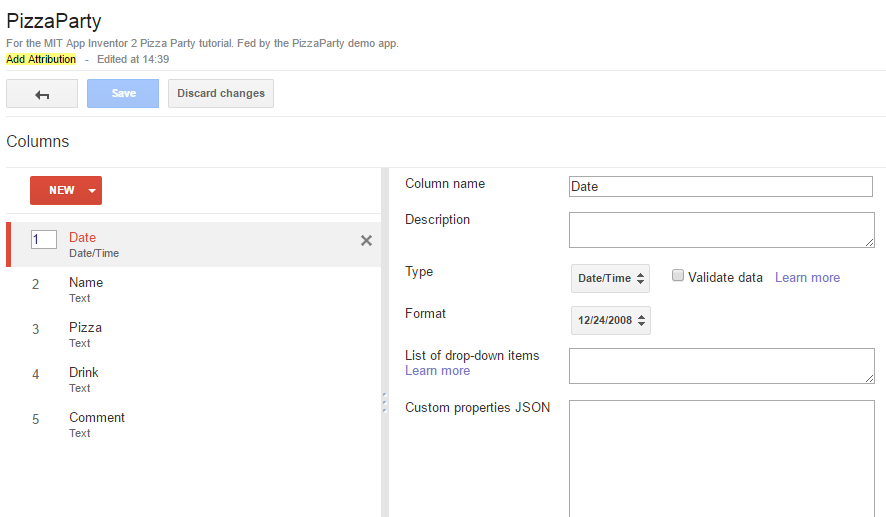The image size is (886, 517).
Task: Click the Column name input field
Action: (720, 186)
